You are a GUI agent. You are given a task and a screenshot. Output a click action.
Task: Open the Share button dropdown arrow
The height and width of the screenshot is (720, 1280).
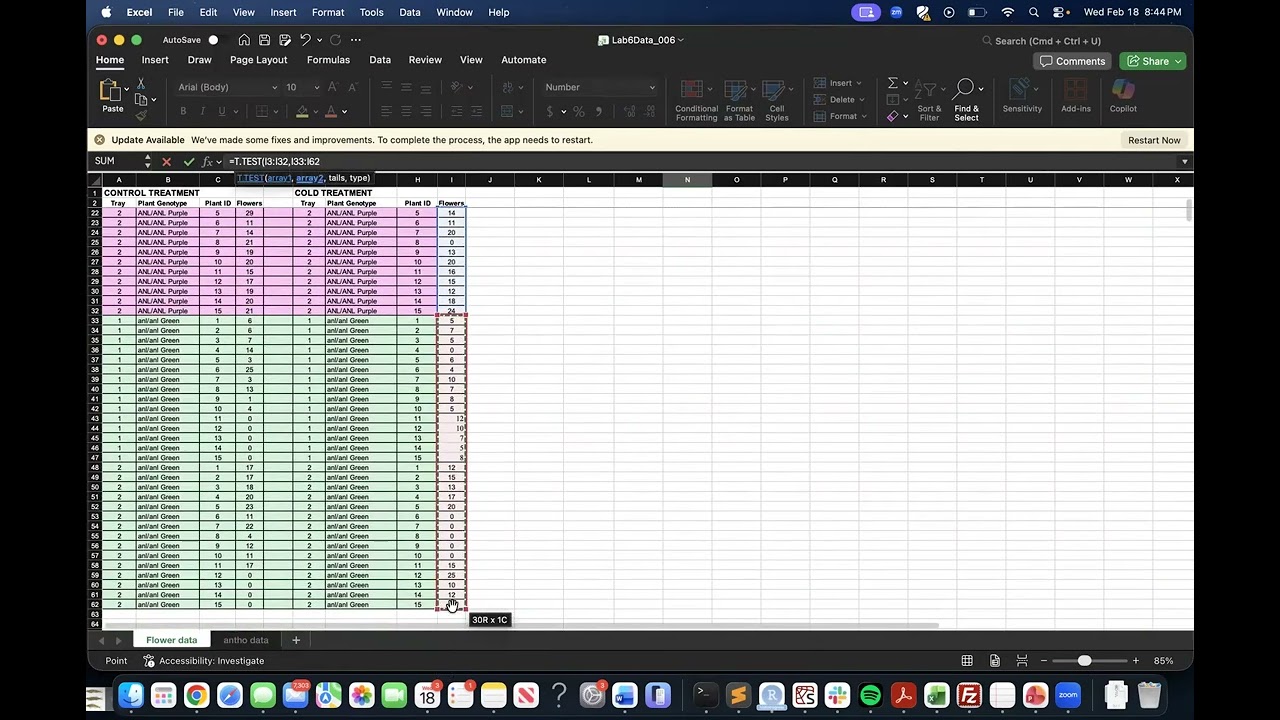[1178, 61]
